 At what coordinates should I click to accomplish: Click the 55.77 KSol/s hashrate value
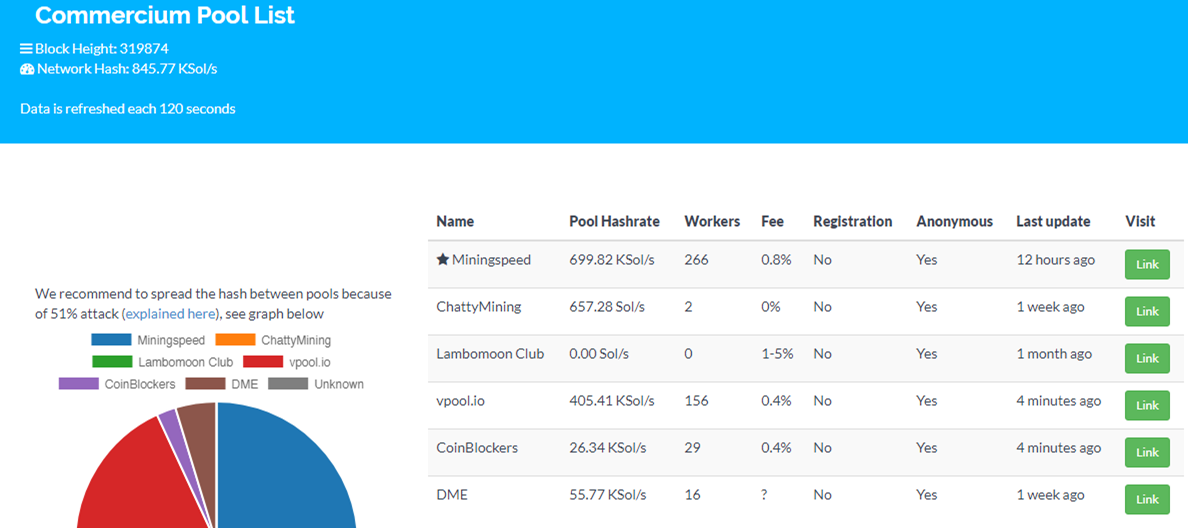(x=608, y=495)
